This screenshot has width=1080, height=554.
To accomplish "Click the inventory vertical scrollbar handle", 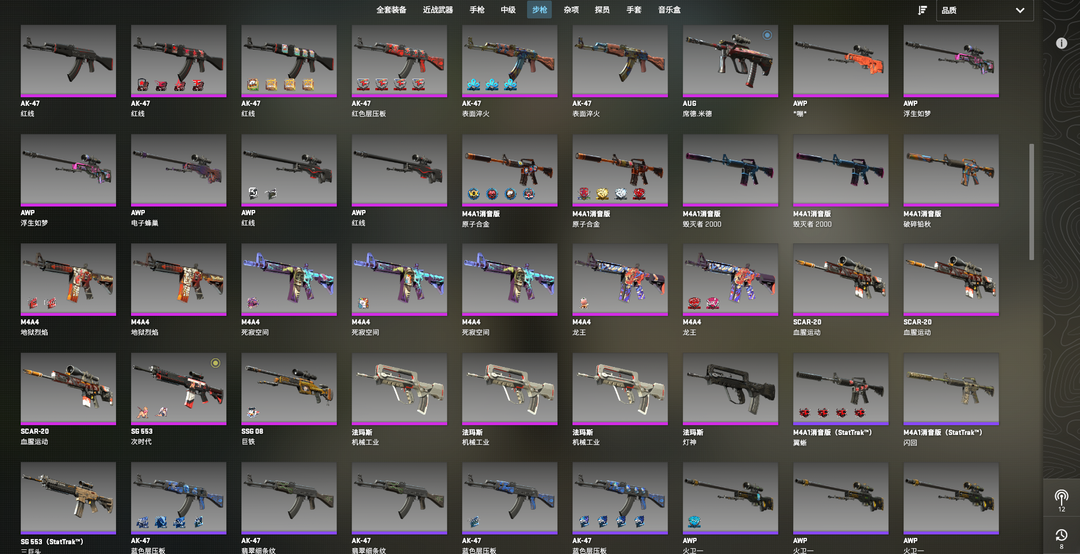I will pyautogui.click(x=1031, y=202).
